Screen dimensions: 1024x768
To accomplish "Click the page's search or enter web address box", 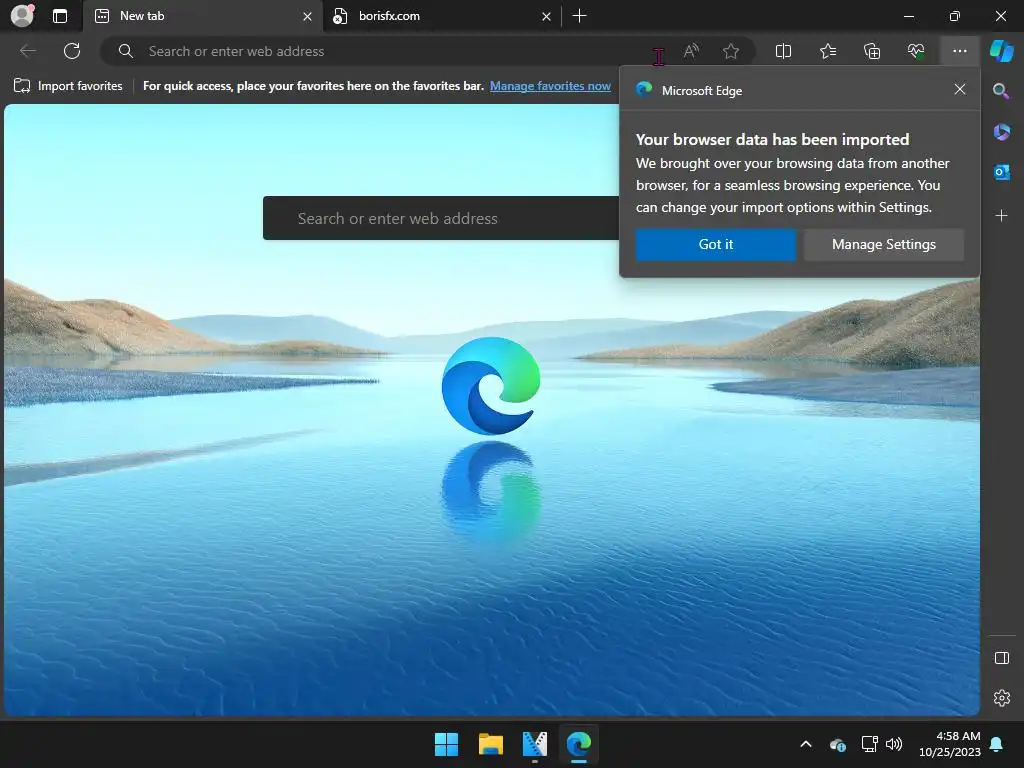I will pyautogui.click(x=441, y=218).
